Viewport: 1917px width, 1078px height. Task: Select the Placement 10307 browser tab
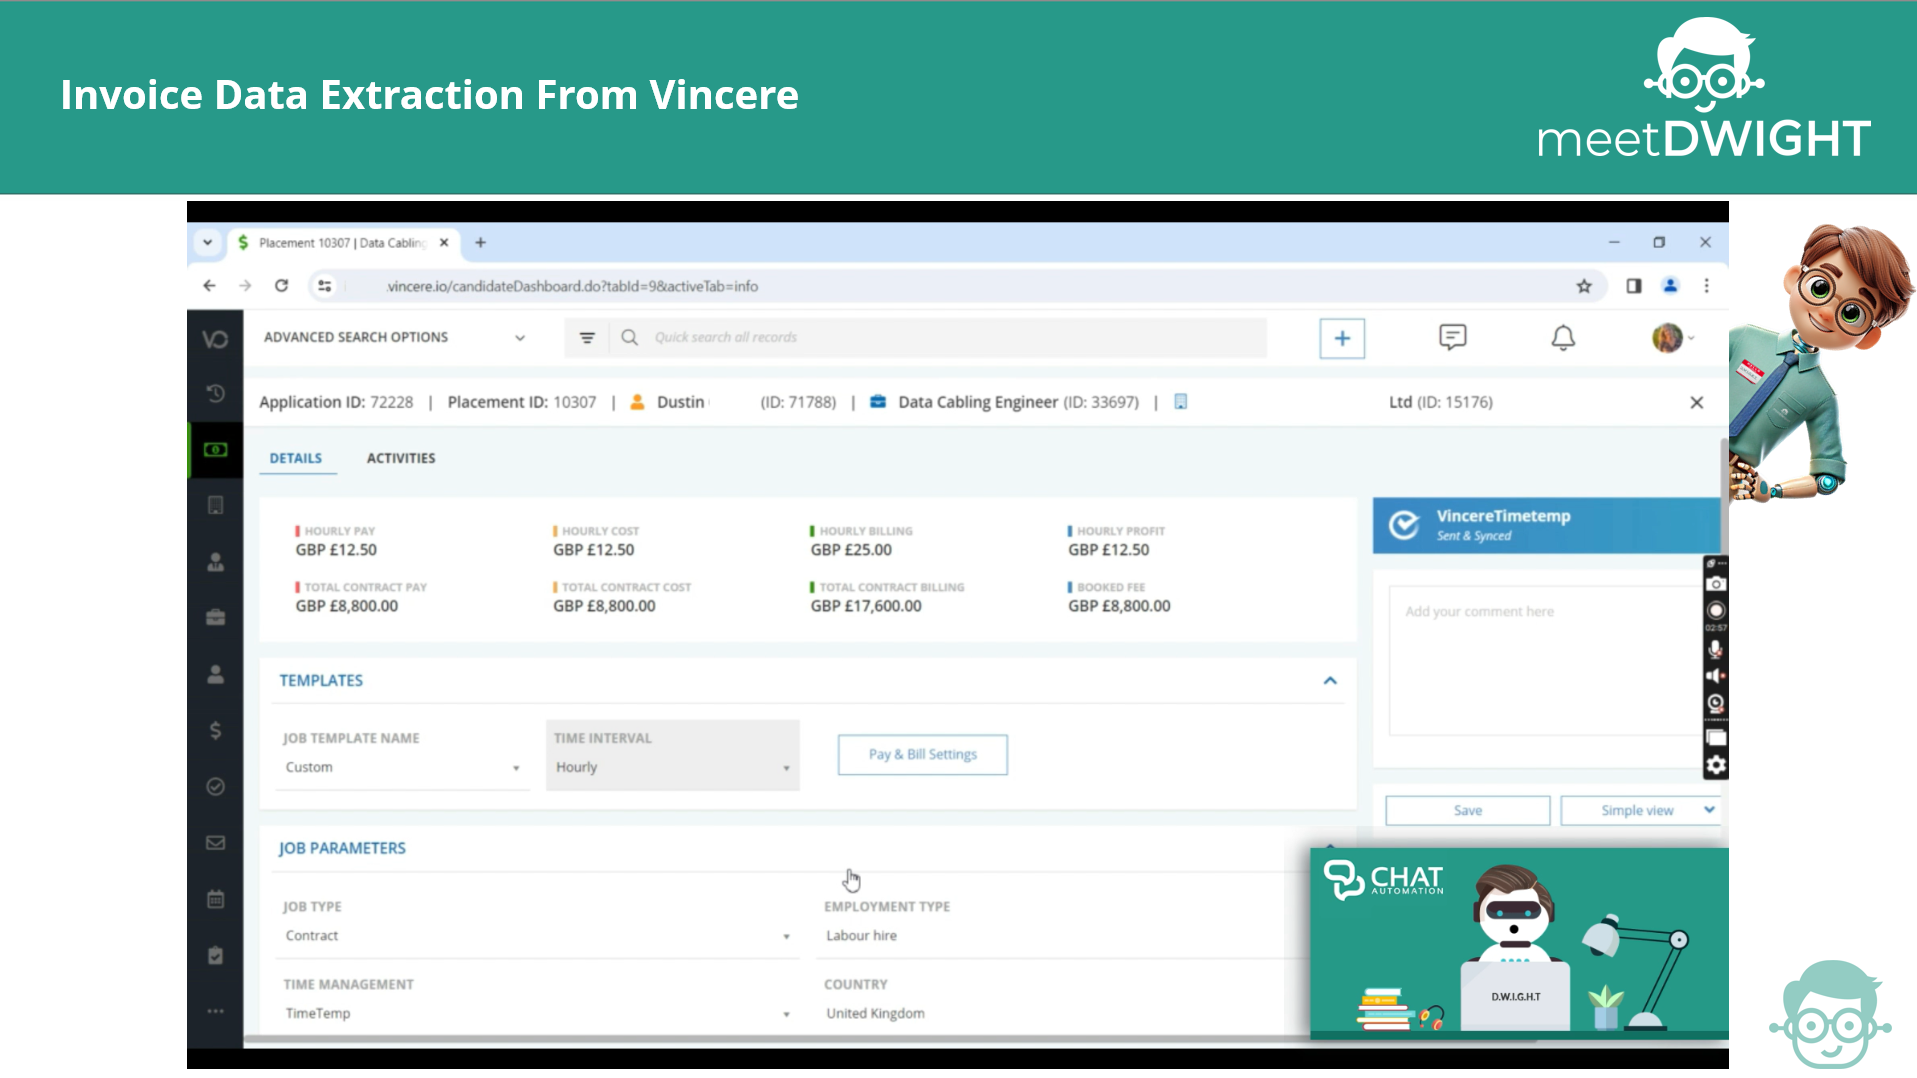[342, 243]
